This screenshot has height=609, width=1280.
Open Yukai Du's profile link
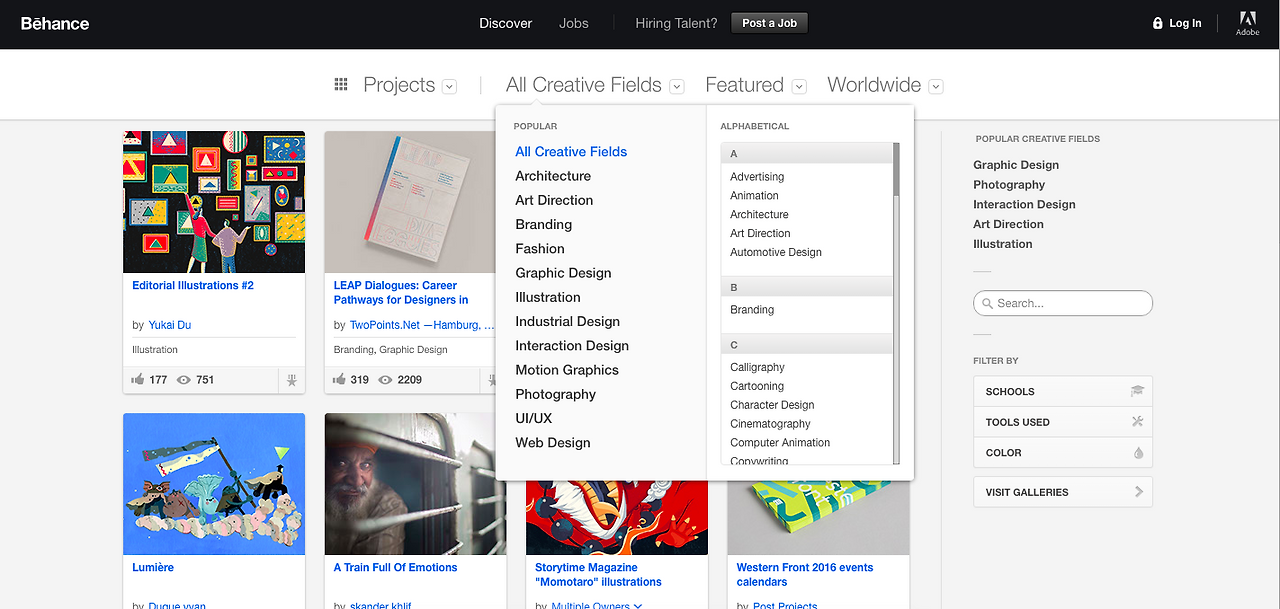(x=169, y=324)
